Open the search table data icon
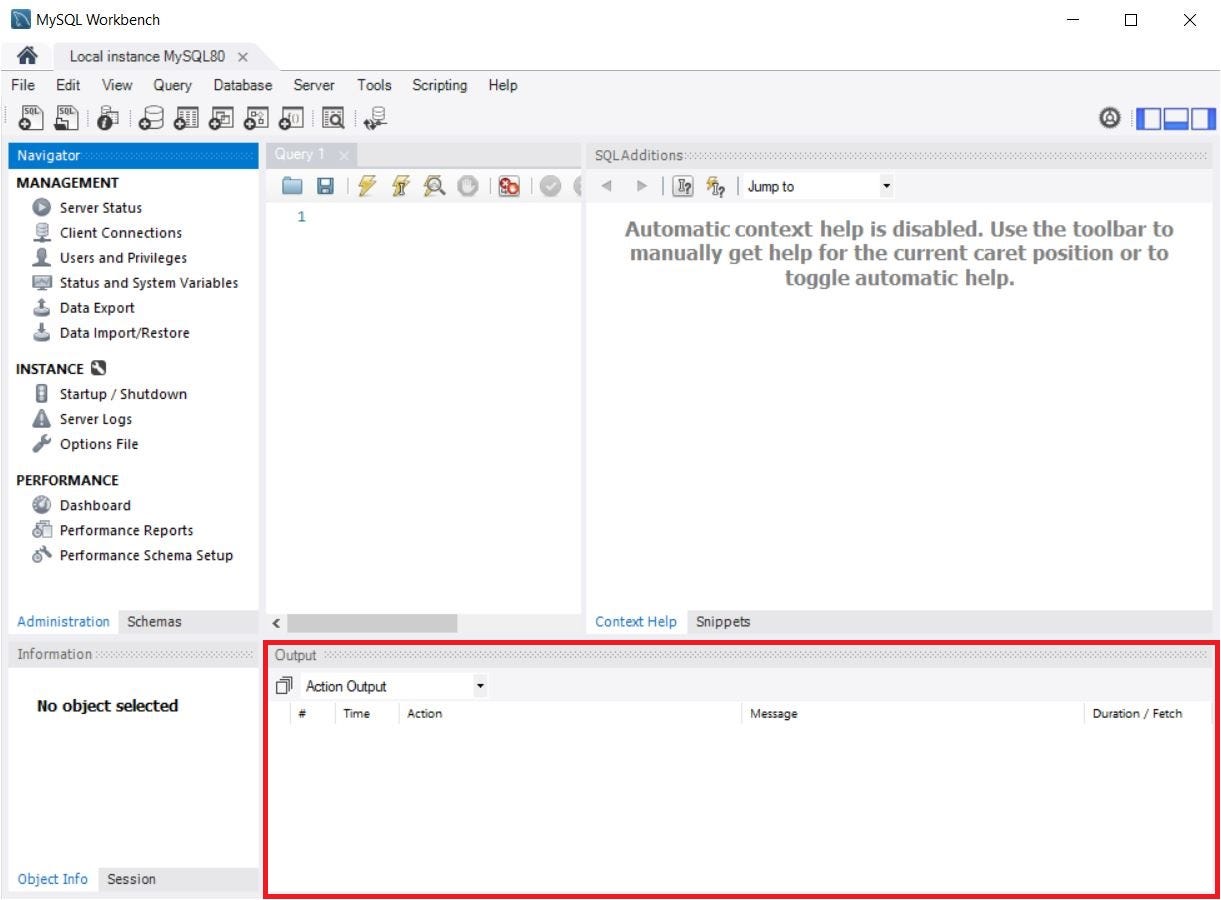 [x=333, y=118]
